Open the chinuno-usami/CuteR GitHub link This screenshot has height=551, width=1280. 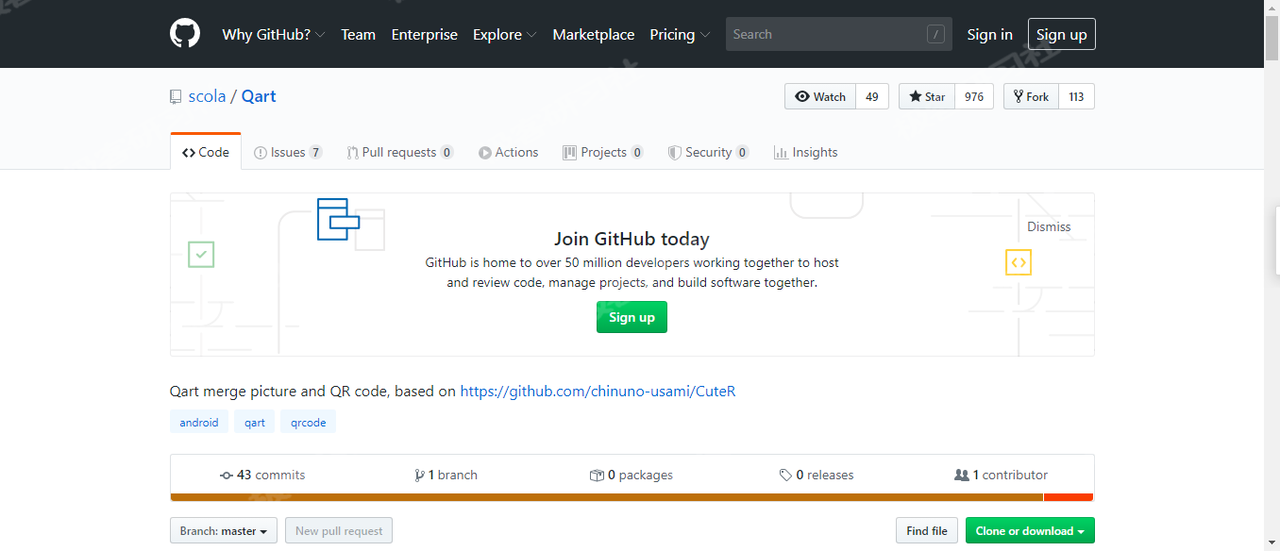coord(598,391)
